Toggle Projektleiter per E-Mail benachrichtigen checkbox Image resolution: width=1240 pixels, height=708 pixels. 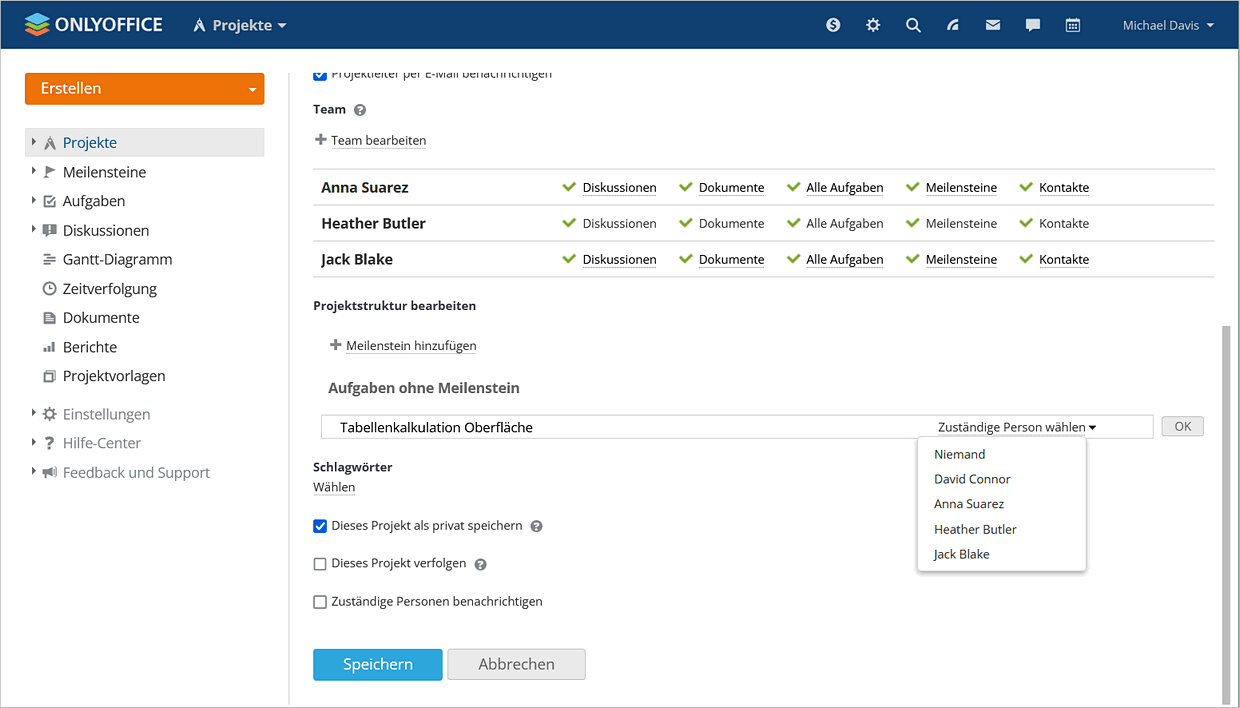(320, 74)
